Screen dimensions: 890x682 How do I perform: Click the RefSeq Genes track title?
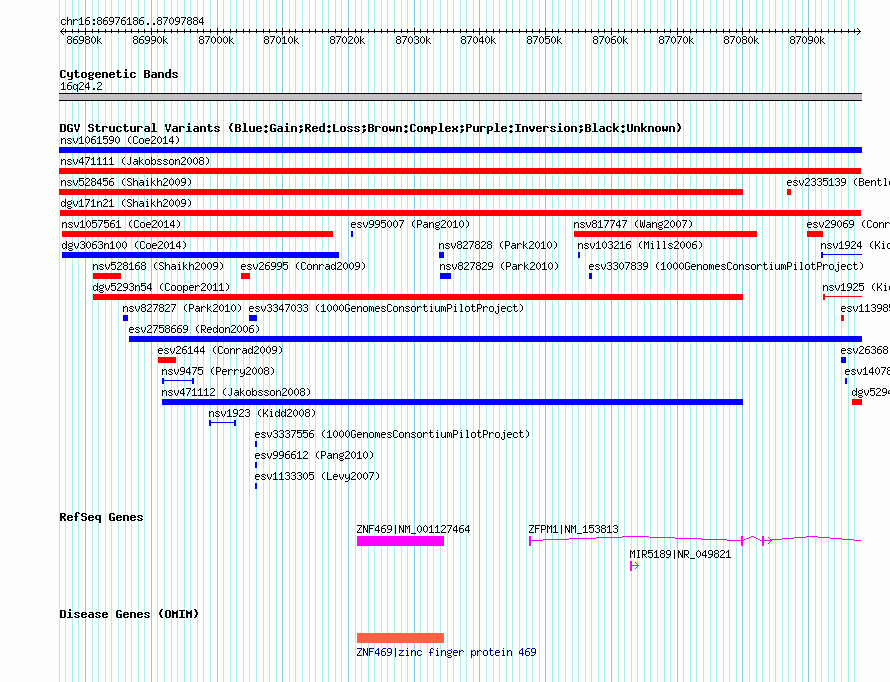[101, 517]
